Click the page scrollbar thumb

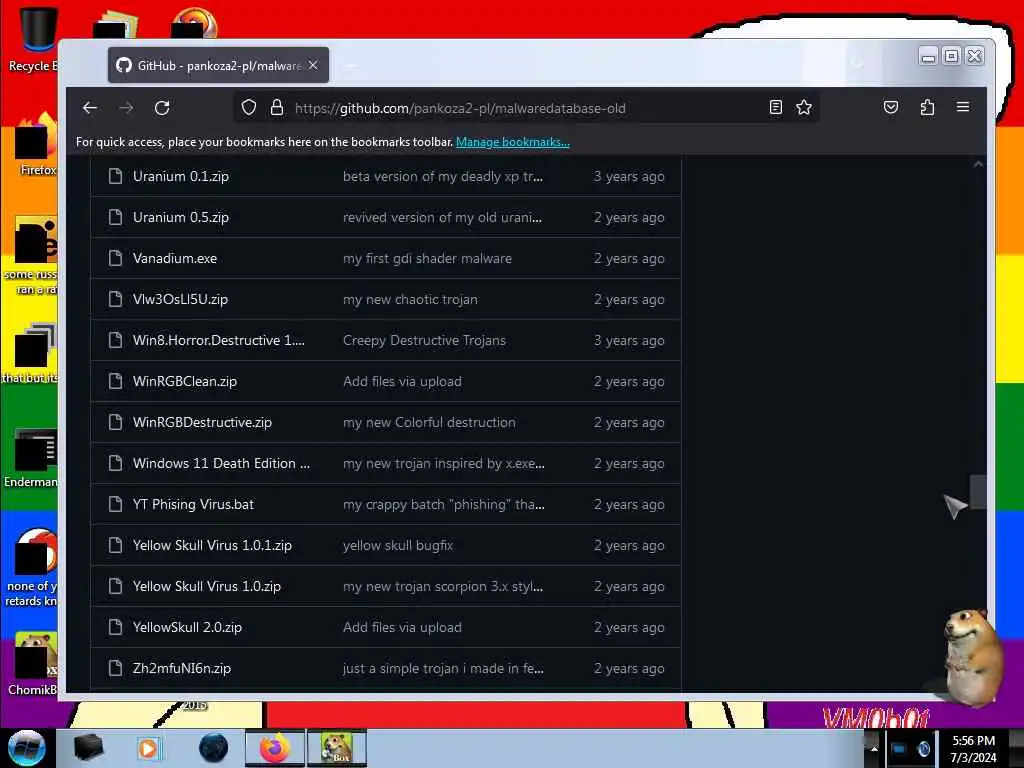[x=978, y=491]
